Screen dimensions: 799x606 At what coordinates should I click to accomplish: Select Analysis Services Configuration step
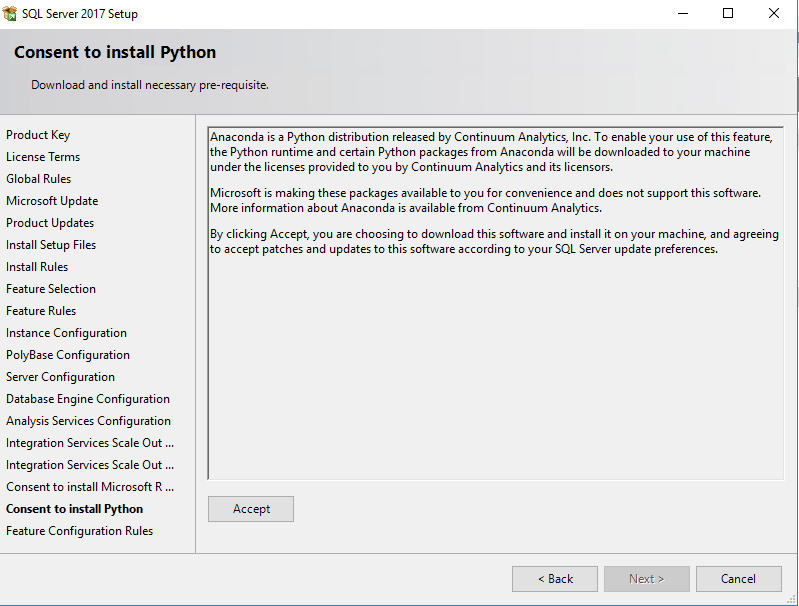tap(88, 421)
